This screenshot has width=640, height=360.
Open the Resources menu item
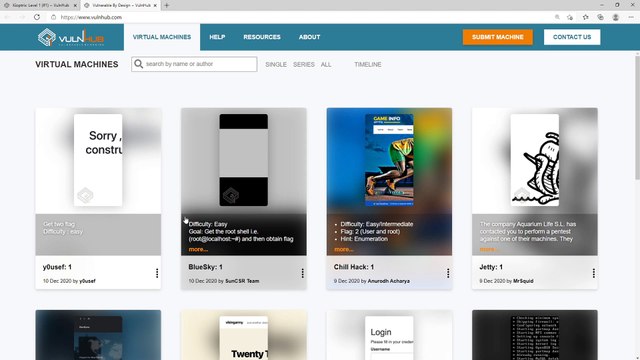262,37
